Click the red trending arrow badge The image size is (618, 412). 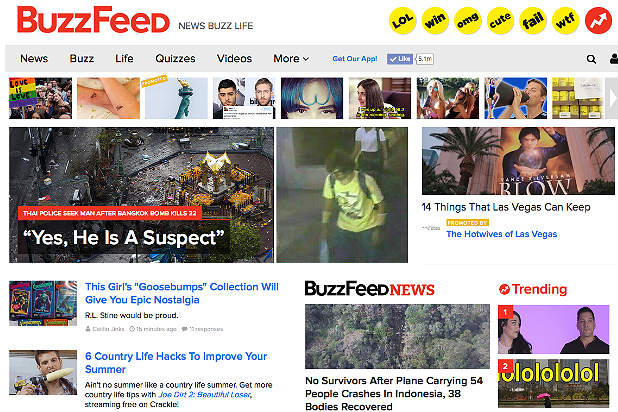[598, 20]
